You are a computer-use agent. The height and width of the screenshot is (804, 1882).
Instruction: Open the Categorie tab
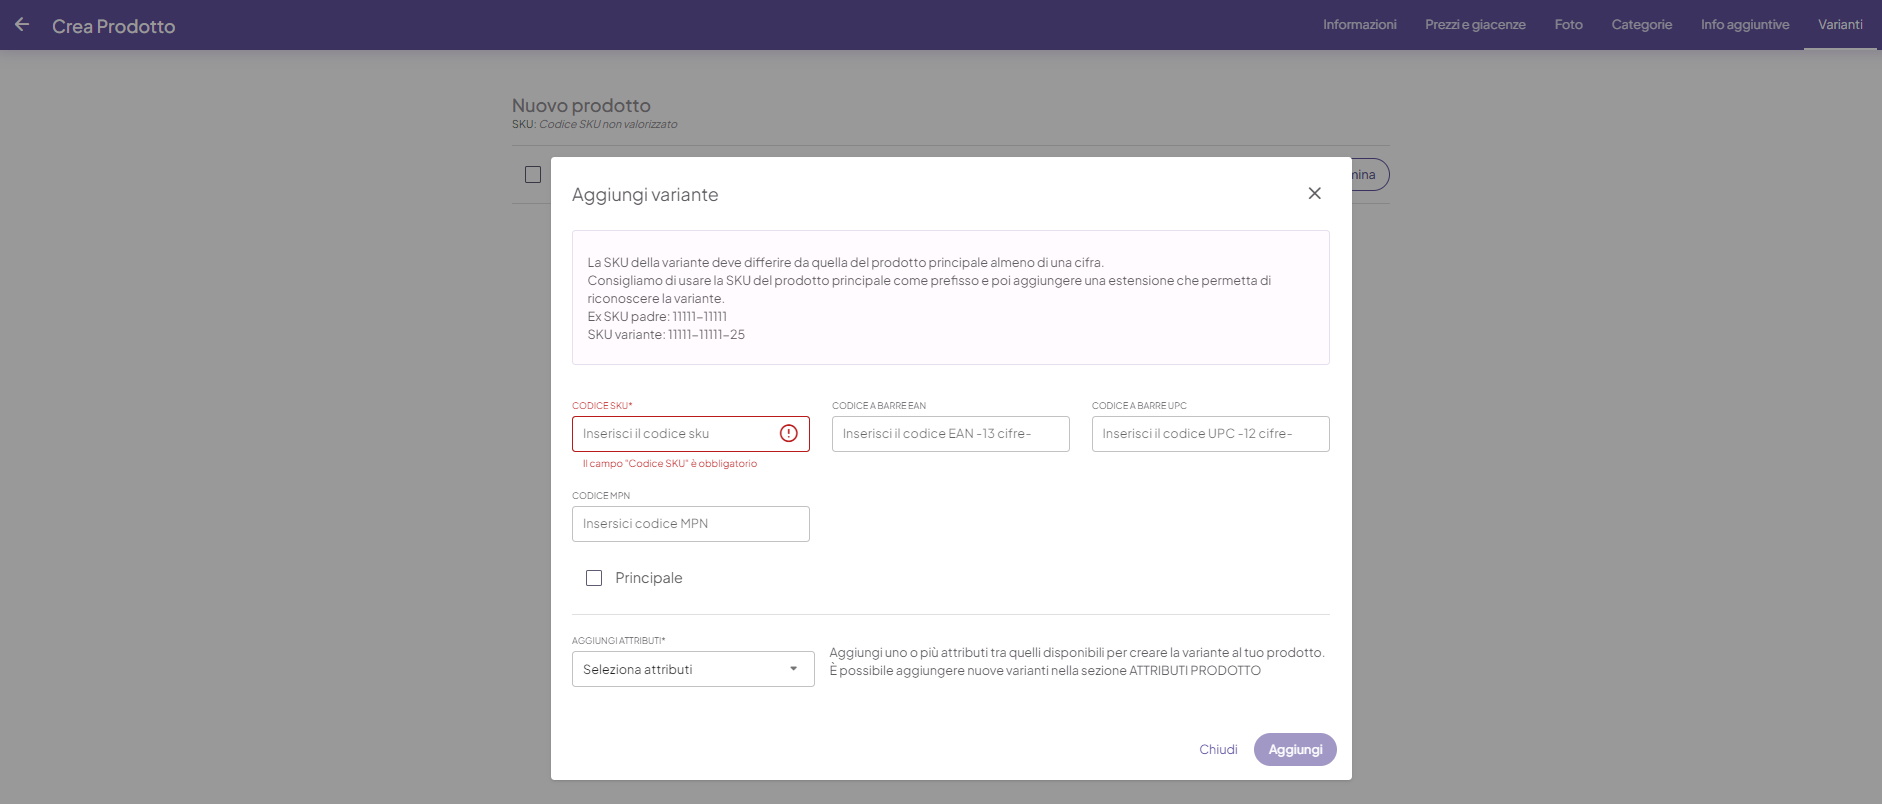[1641, 25]
